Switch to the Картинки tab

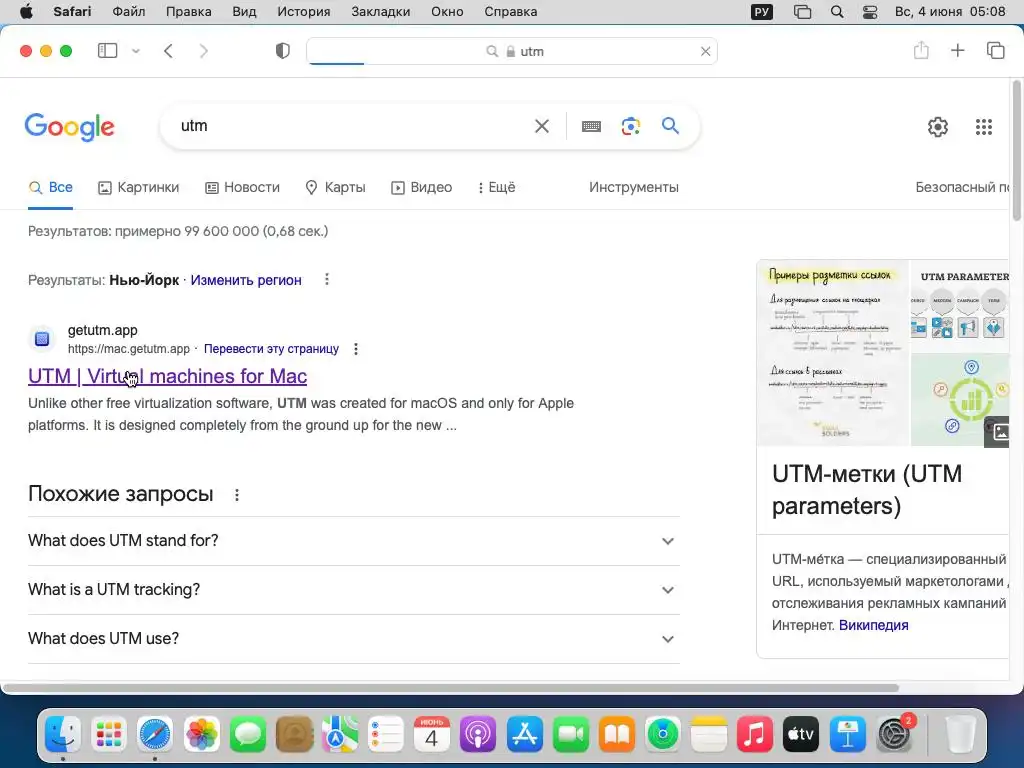[138, 187]
